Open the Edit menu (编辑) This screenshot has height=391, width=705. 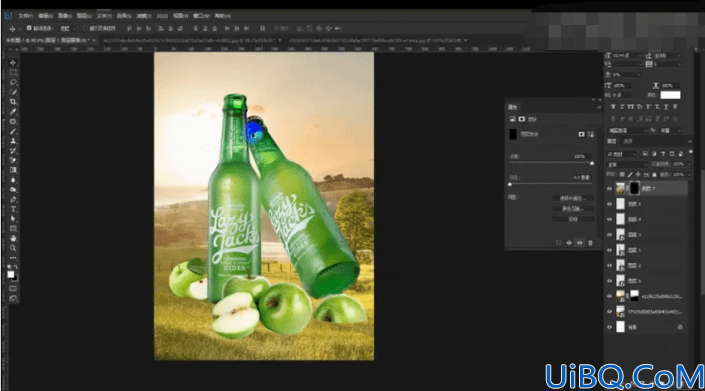[45, 16]
